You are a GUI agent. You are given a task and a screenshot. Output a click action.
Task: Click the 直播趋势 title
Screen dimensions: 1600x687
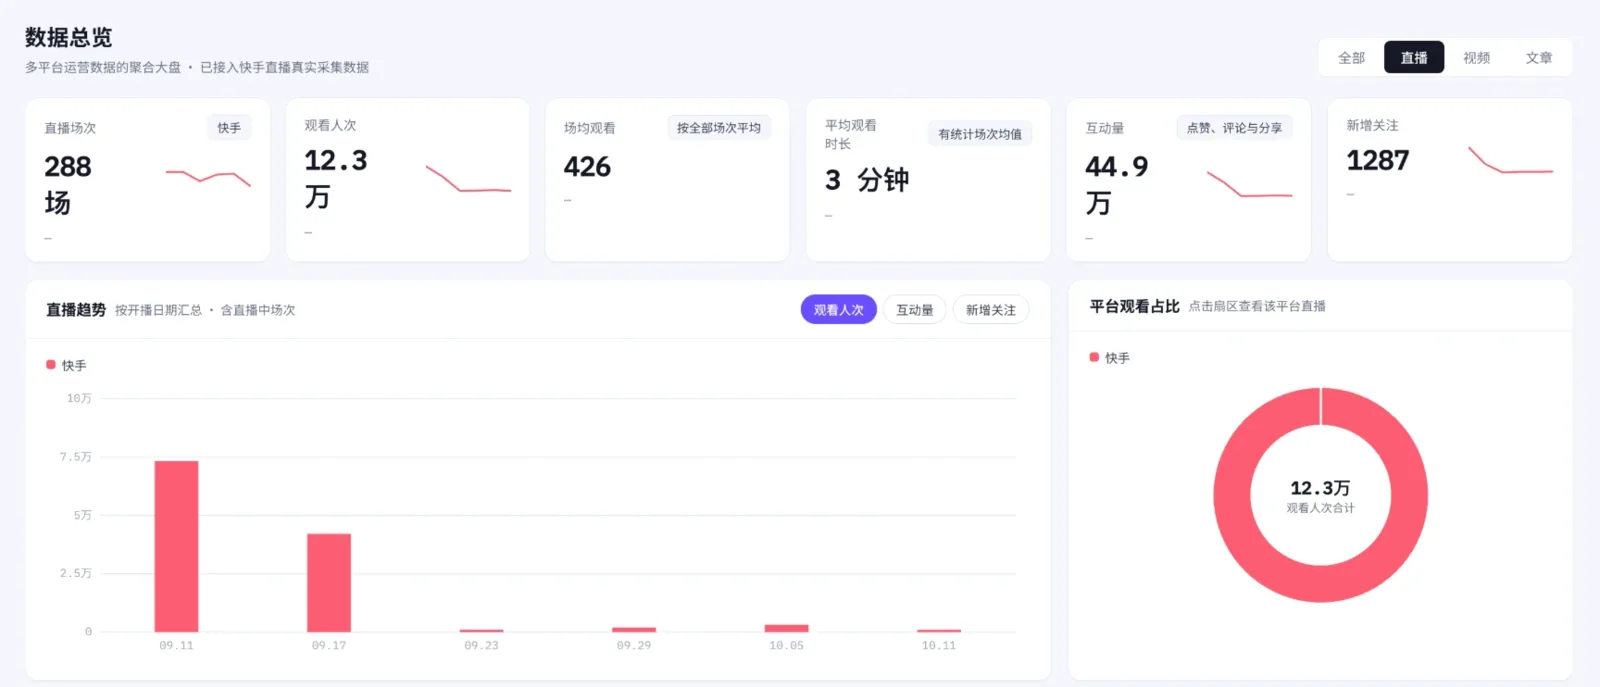76,310
